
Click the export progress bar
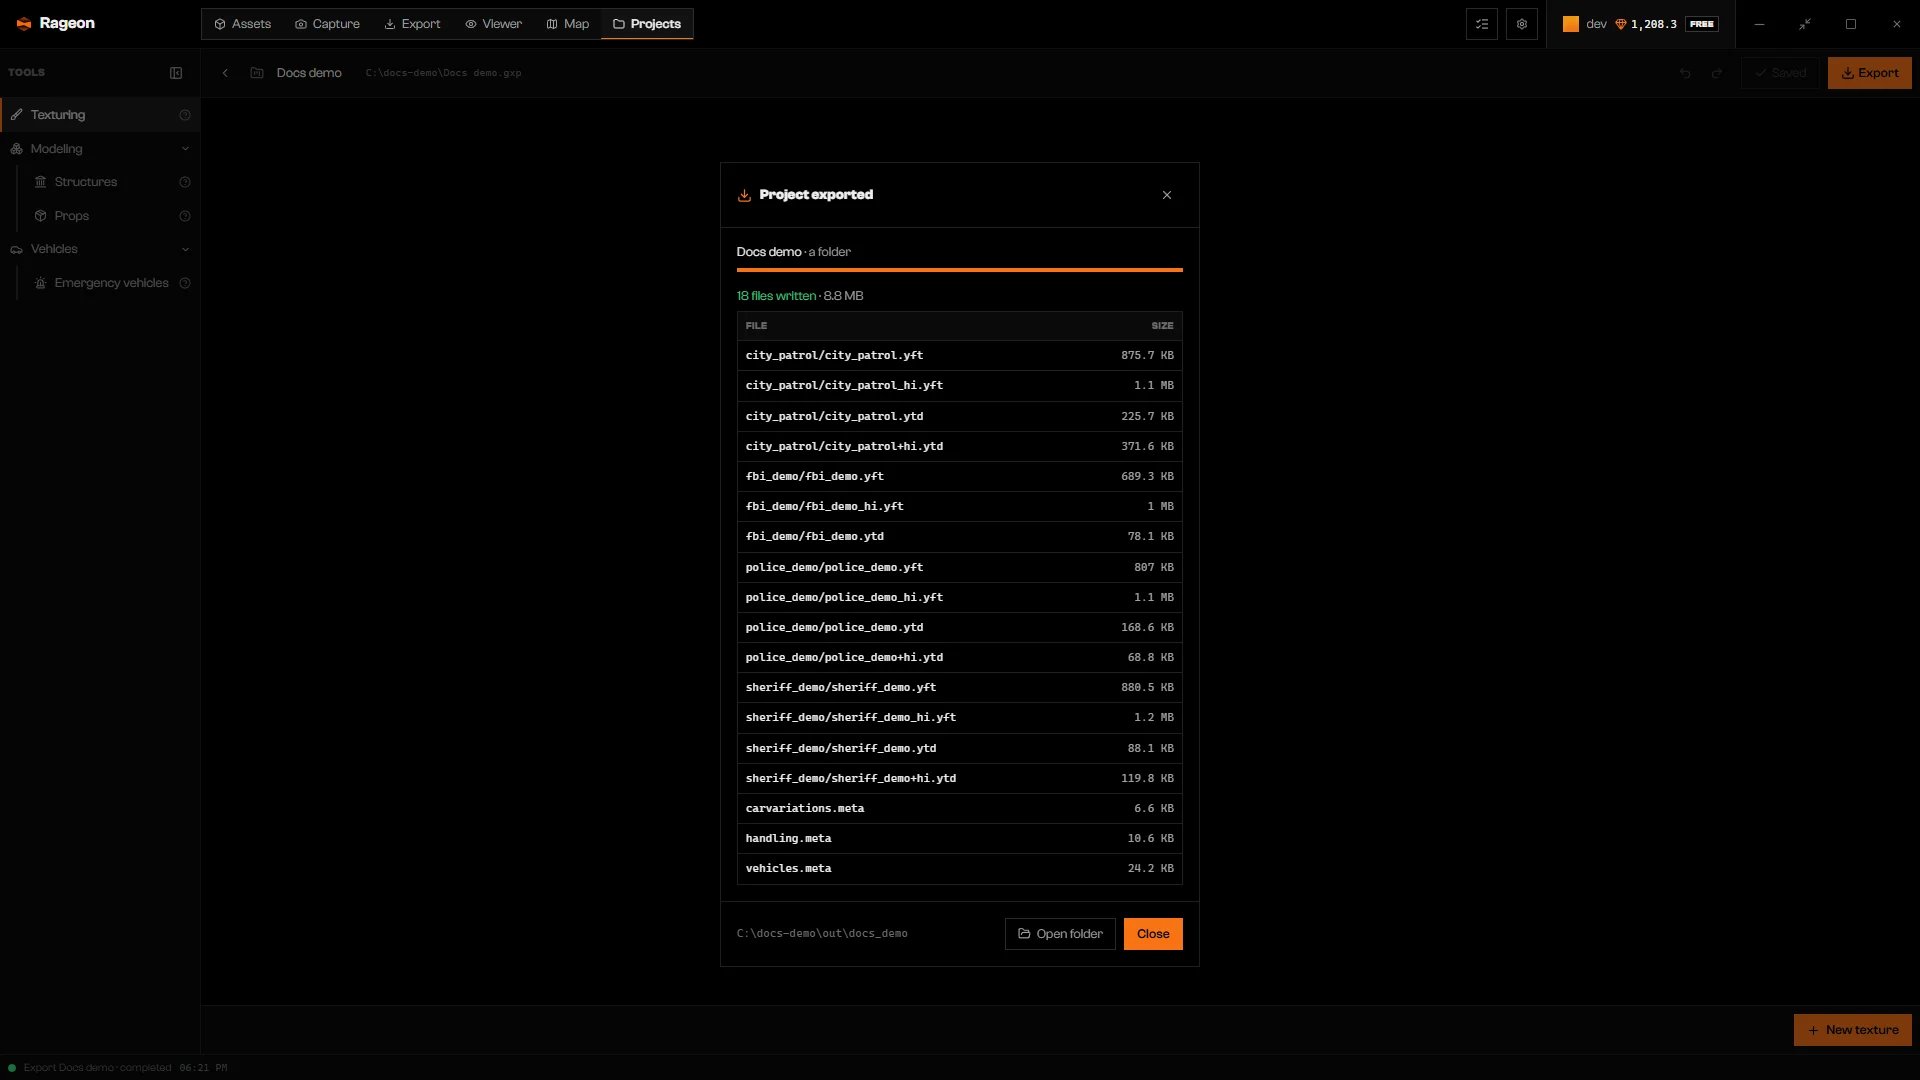960,270
